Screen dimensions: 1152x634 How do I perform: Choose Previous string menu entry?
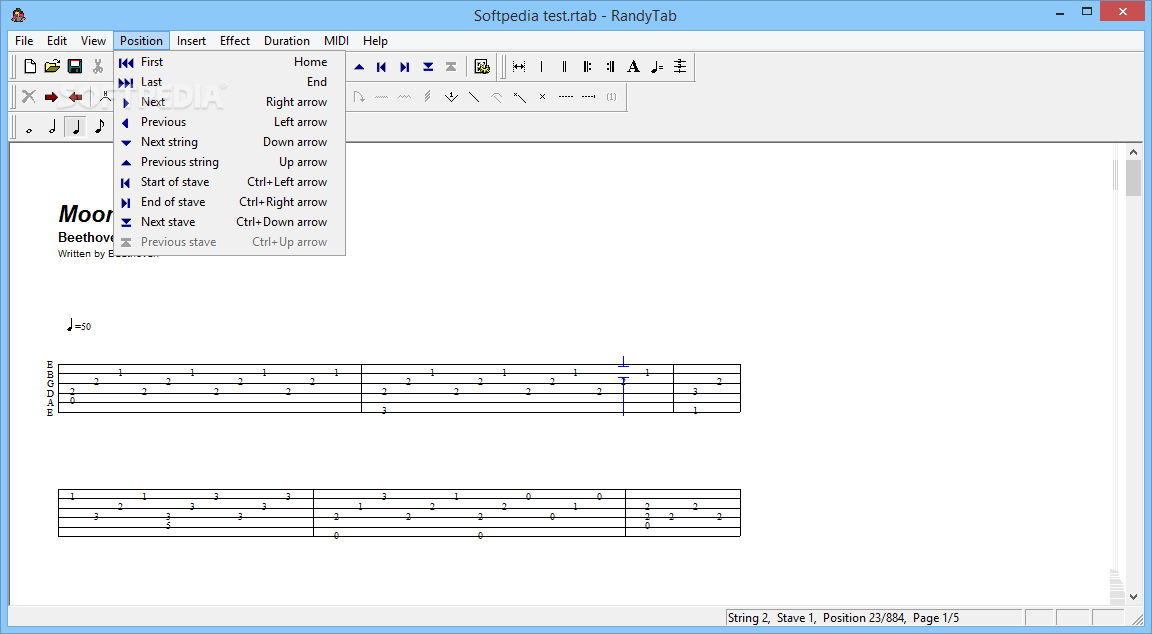229,162
